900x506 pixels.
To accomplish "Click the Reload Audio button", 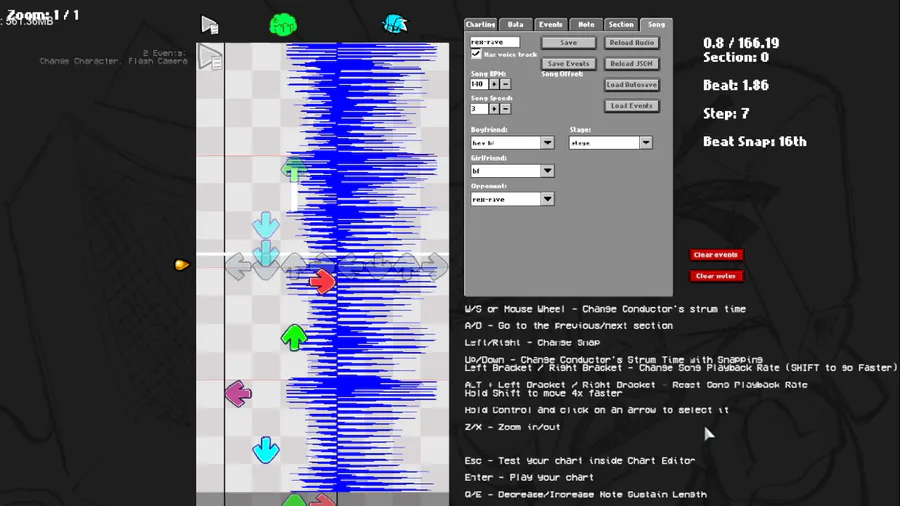I will 631,42.
